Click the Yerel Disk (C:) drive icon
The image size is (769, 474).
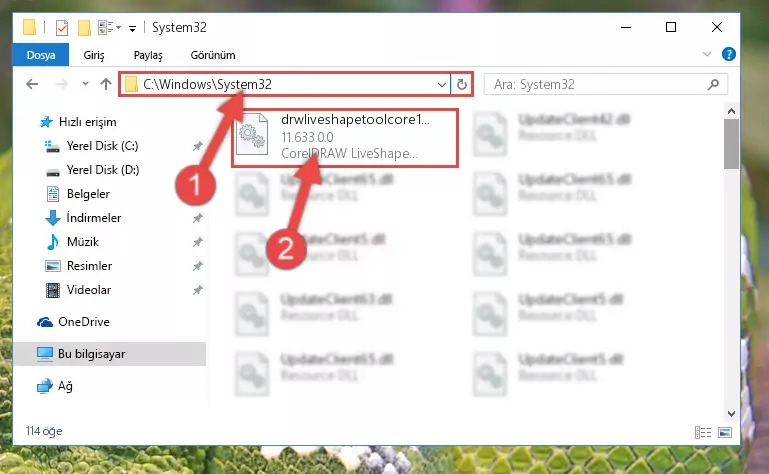52,146
